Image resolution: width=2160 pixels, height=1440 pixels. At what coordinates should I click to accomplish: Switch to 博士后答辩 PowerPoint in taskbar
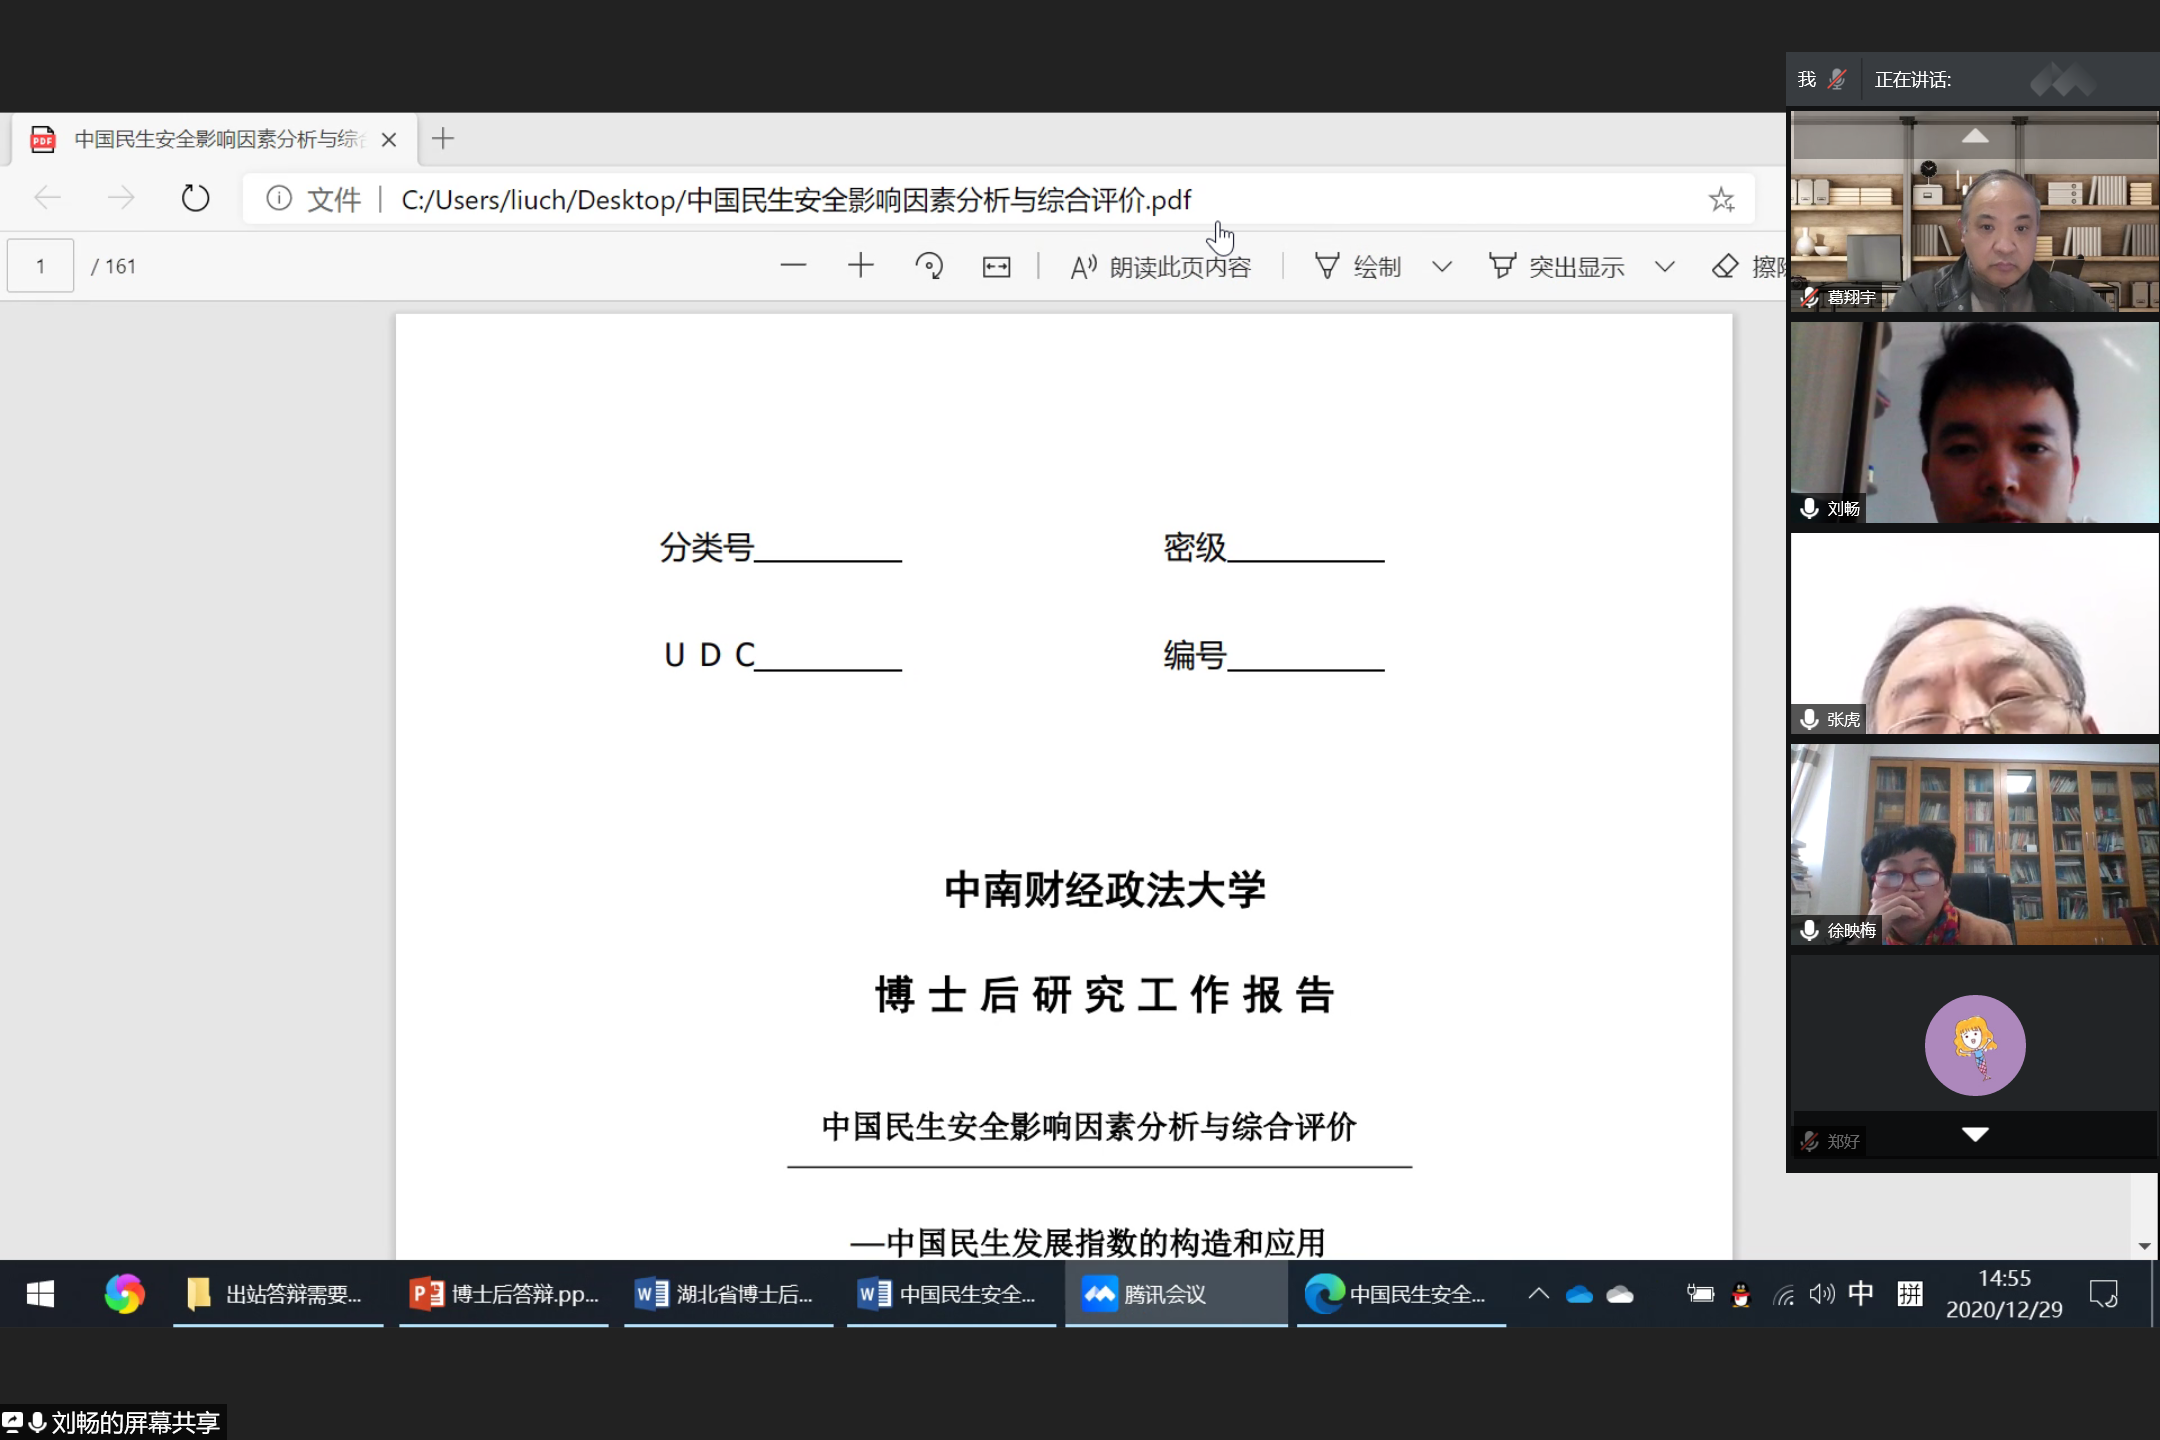click(504, 1294)
